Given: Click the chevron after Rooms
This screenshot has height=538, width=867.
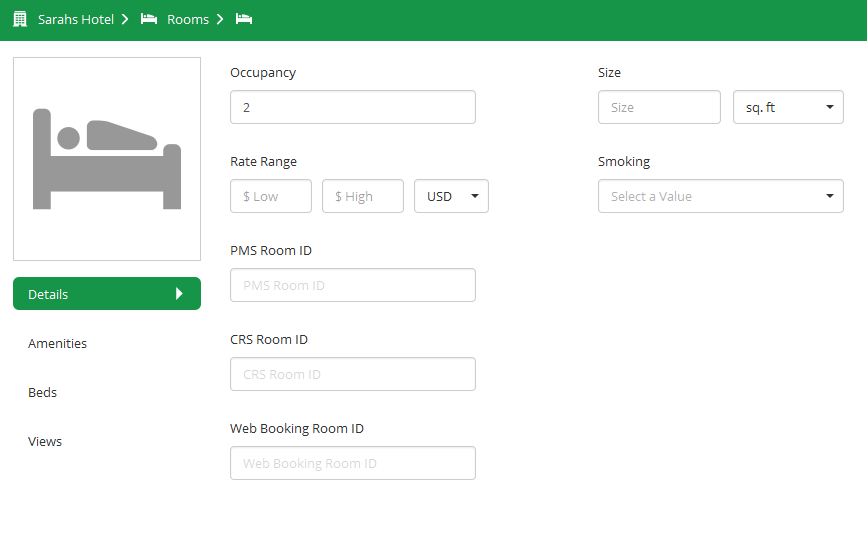Looking at the screenshot, I should [x=220, y=19].
